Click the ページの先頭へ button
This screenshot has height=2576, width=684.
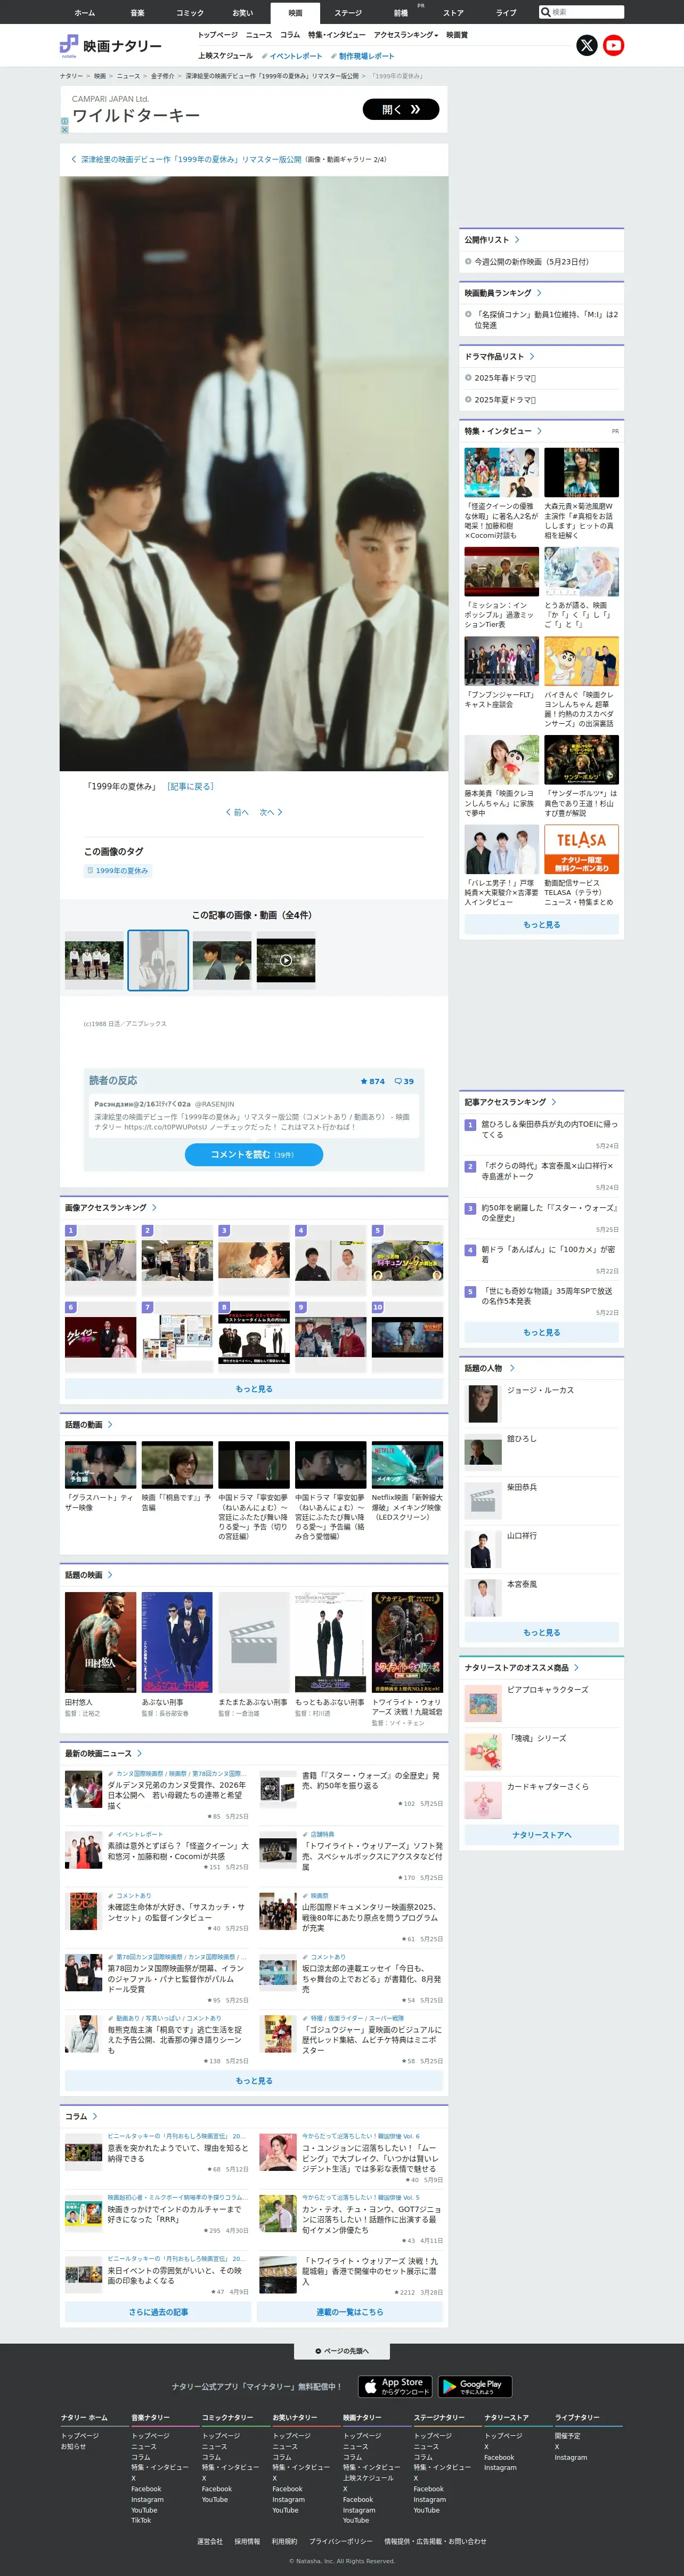(x=342, y=2351)
